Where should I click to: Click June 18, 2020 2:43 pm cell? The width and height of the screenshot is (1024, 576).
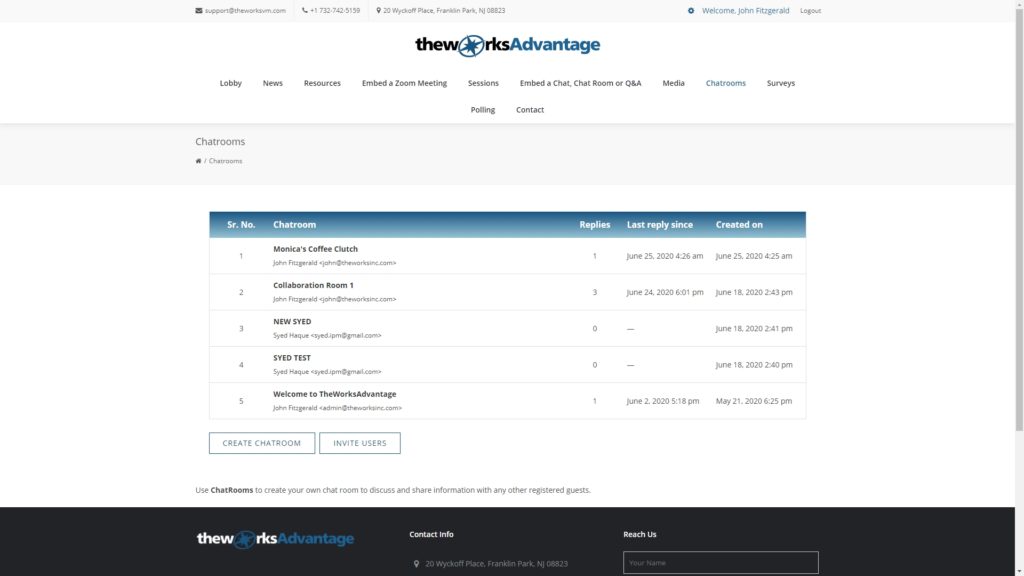pyautogui.click(x=754, y=293)
